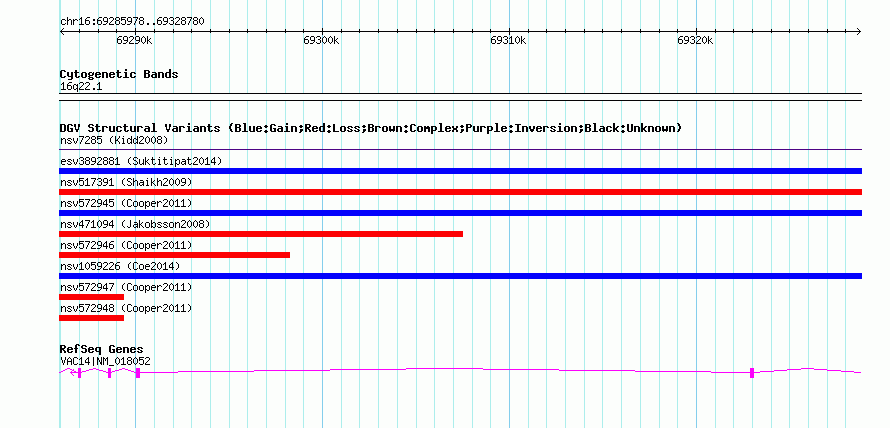
Task: Click the nsv572948 (Cooper2011) label
Action: (126, 308)
